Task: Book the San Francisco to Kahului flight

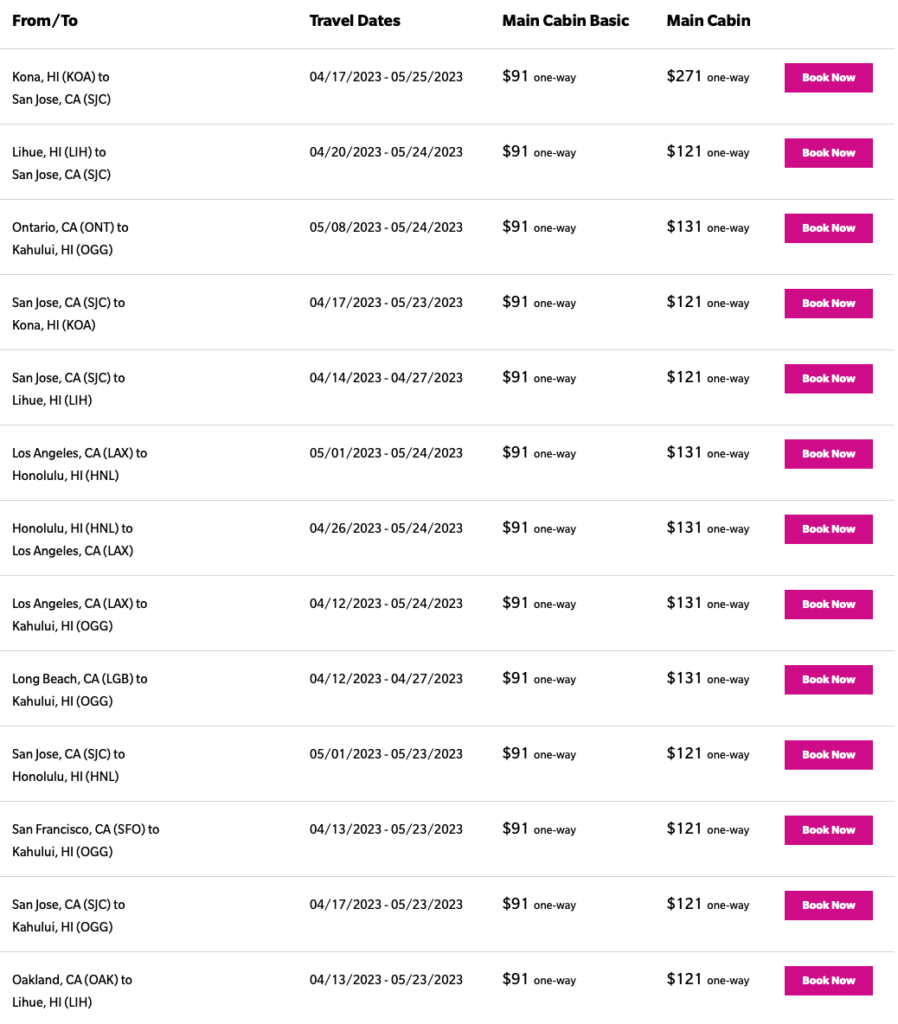Action: point(828,830)
